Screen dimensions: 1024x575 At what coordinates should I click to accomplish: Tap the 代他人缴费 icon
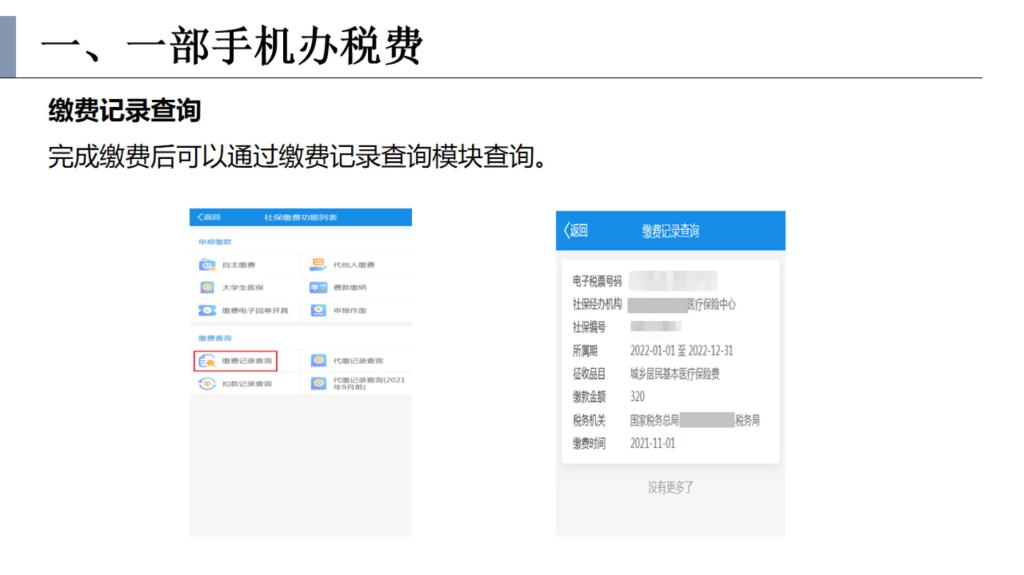click(318, 265)
